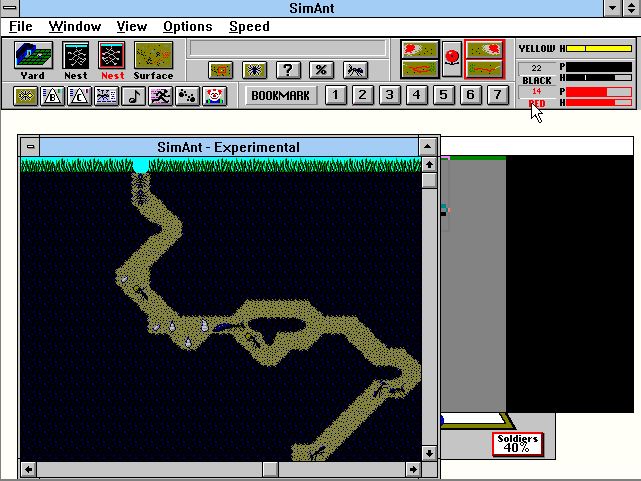
Task: Open the SimAnt system control menu
Action: click(x=10, y=8)
